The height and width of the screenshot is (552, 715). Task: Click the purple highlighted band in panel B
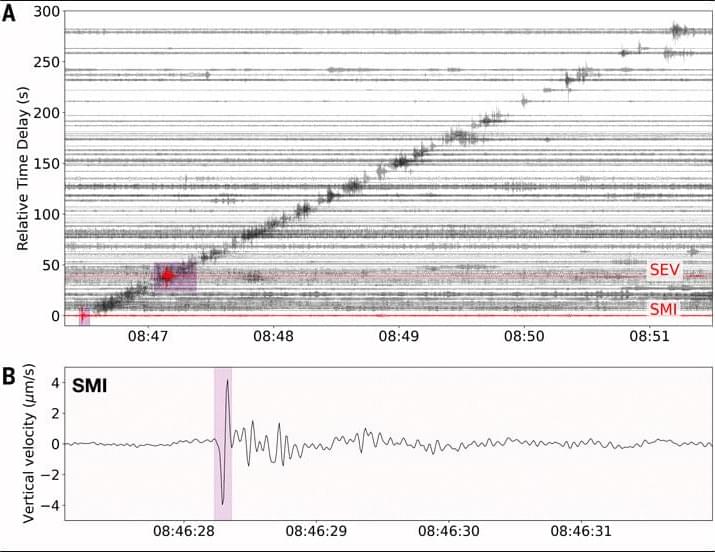223,443
